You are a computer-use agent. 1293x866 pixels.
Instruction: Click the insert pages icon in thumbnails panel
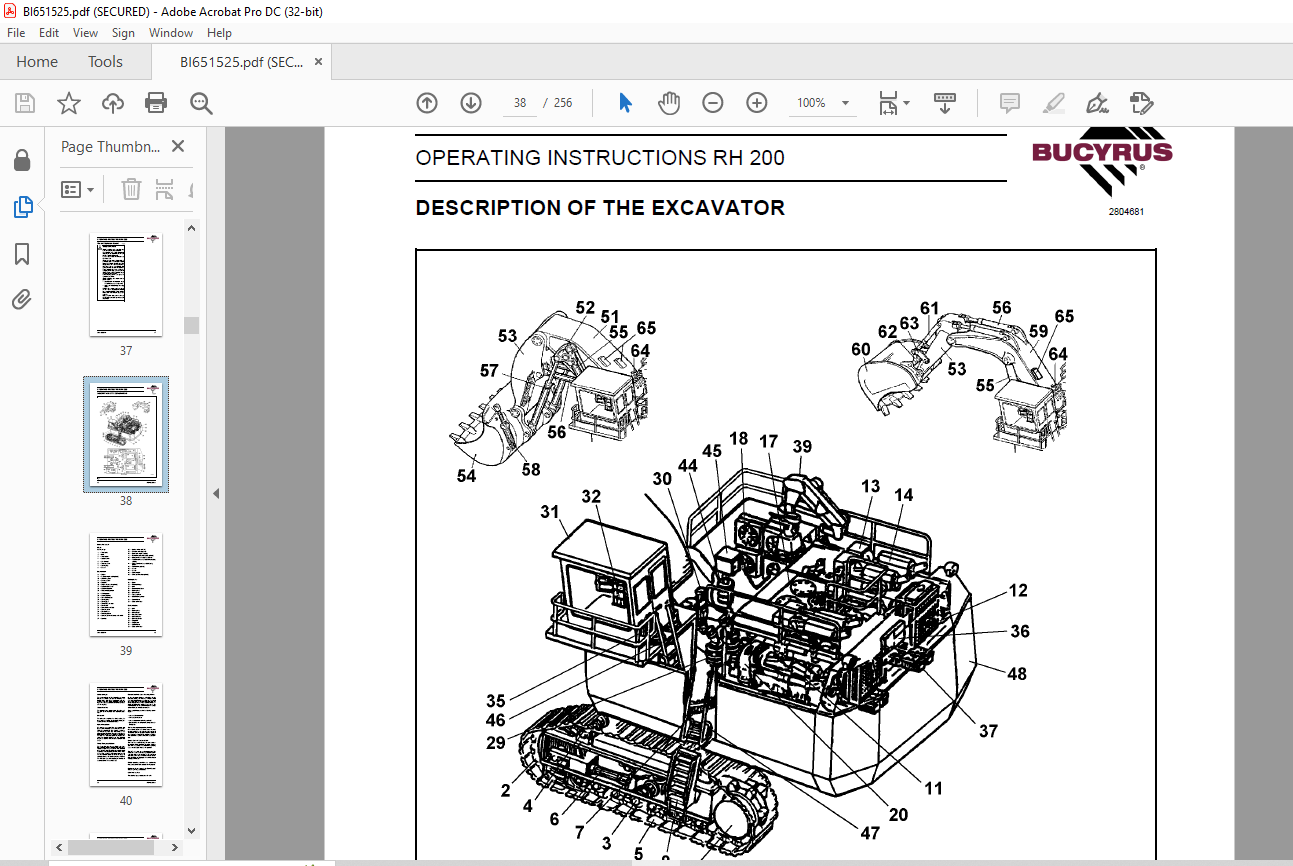coord(165,189)
